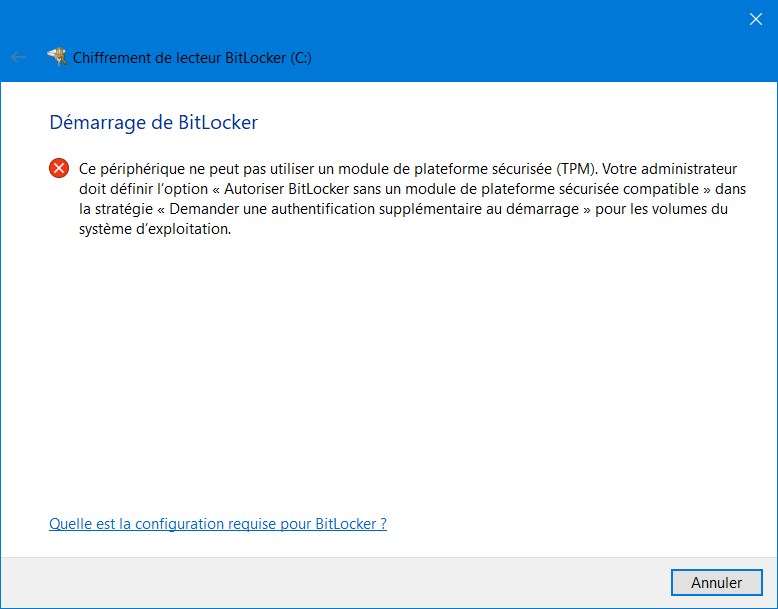
Task: Go back using the back arrow
Action: [x=18, y=57]
